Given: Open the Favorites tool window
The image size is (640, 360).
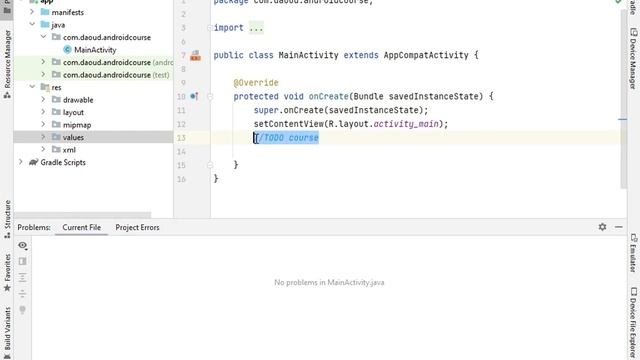Looking at the screenshot, I should pyautogui.click(x=7, y=273).
